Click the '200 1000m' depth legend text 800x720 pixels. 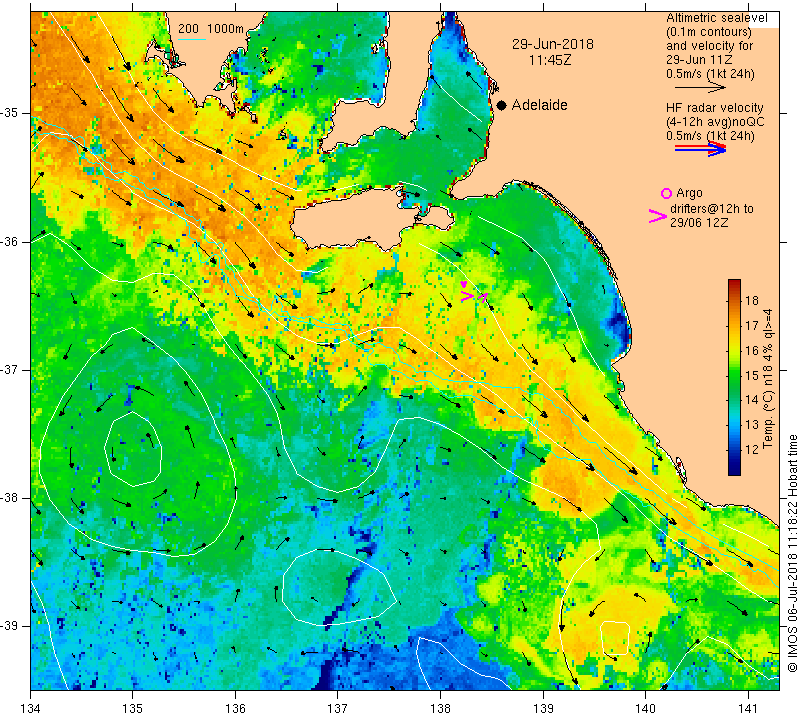click(211, 29)
